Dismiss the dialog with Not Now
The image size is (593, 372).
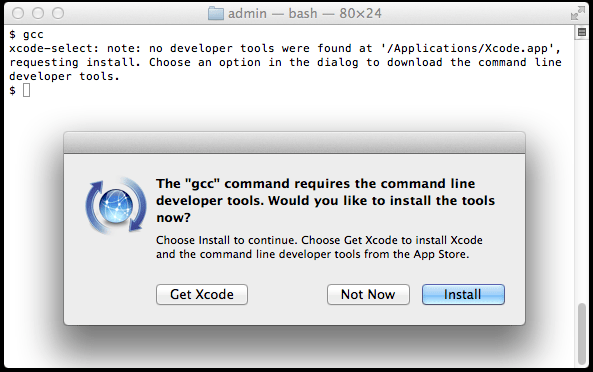[x=368, y=294]
